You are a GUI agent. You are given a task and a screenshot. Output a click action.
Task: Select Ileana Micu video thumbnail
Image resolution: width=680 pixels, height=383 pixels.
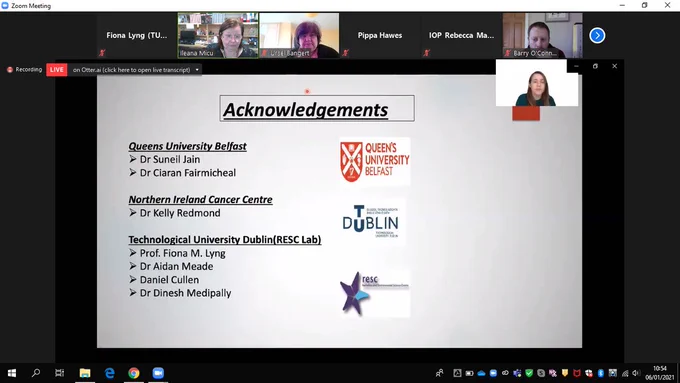tap(218, 35)
